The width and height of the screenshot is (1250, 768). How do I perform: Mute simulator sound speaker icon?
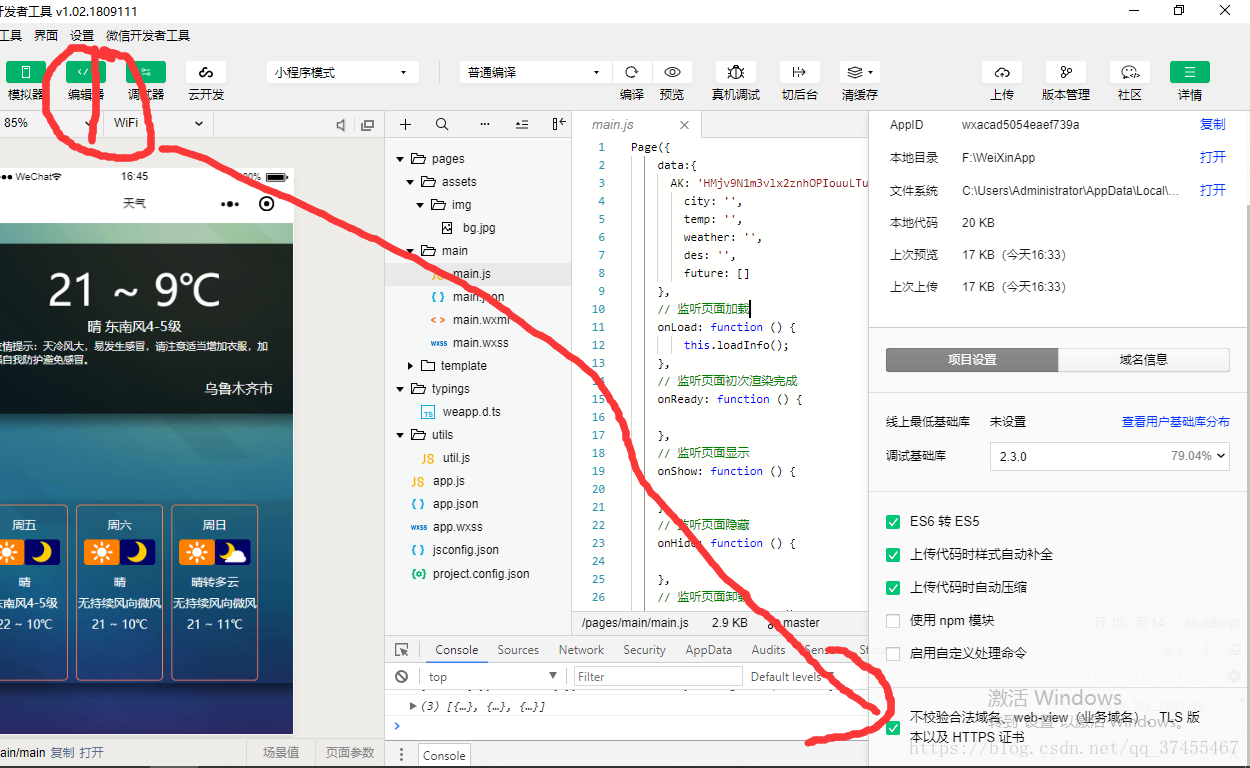pyautogui.click(x=341, y=124)
